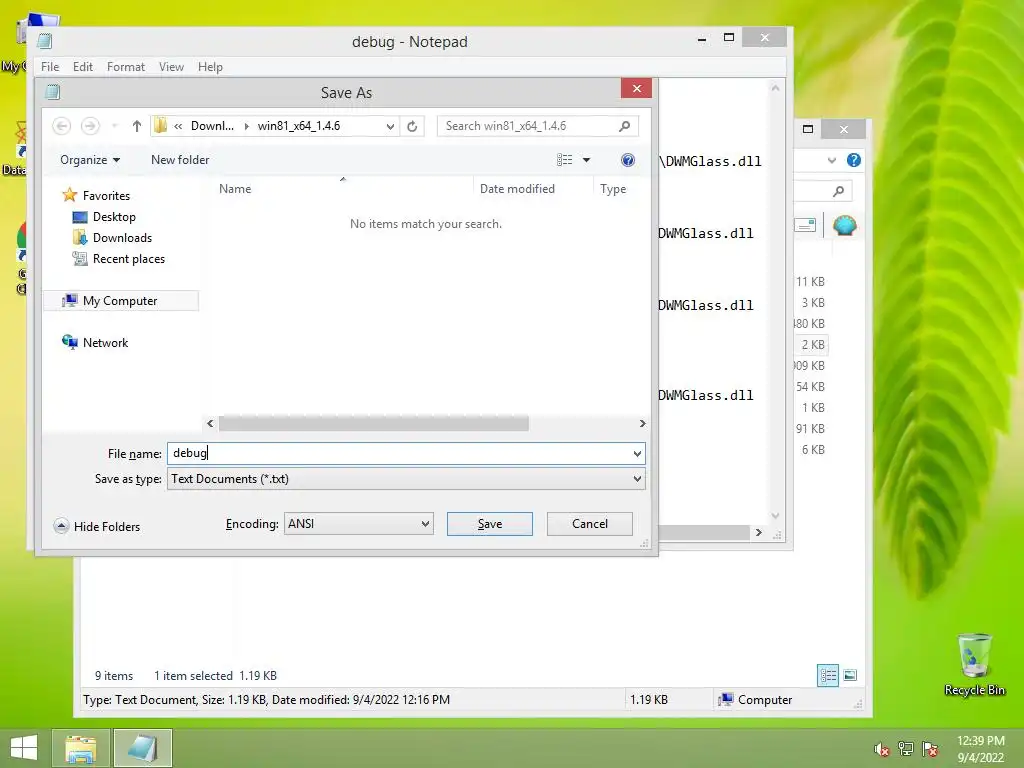Click Computer in Explorer status bar
This screenshot has width=1024, height=768.
pyautogui.click(x=755, y=699)
